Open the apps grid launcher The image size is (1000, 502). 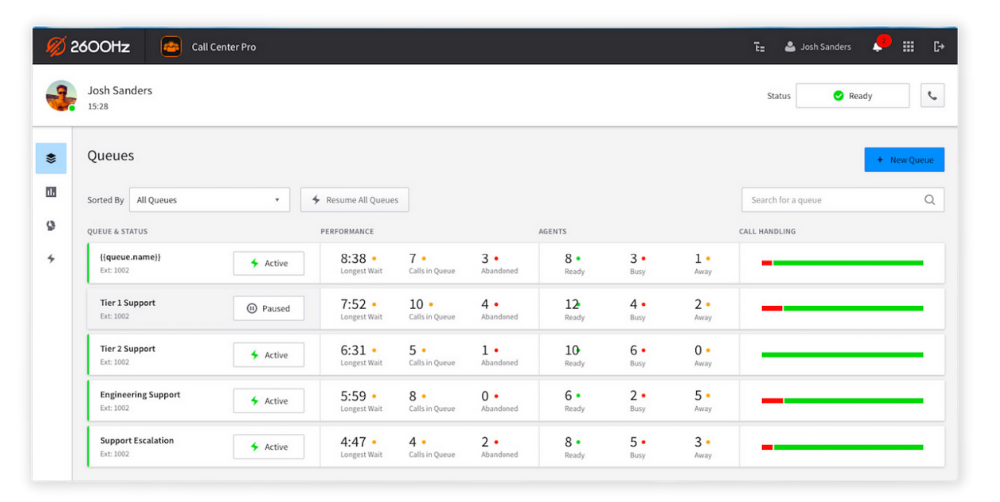(x=908, y=47)
